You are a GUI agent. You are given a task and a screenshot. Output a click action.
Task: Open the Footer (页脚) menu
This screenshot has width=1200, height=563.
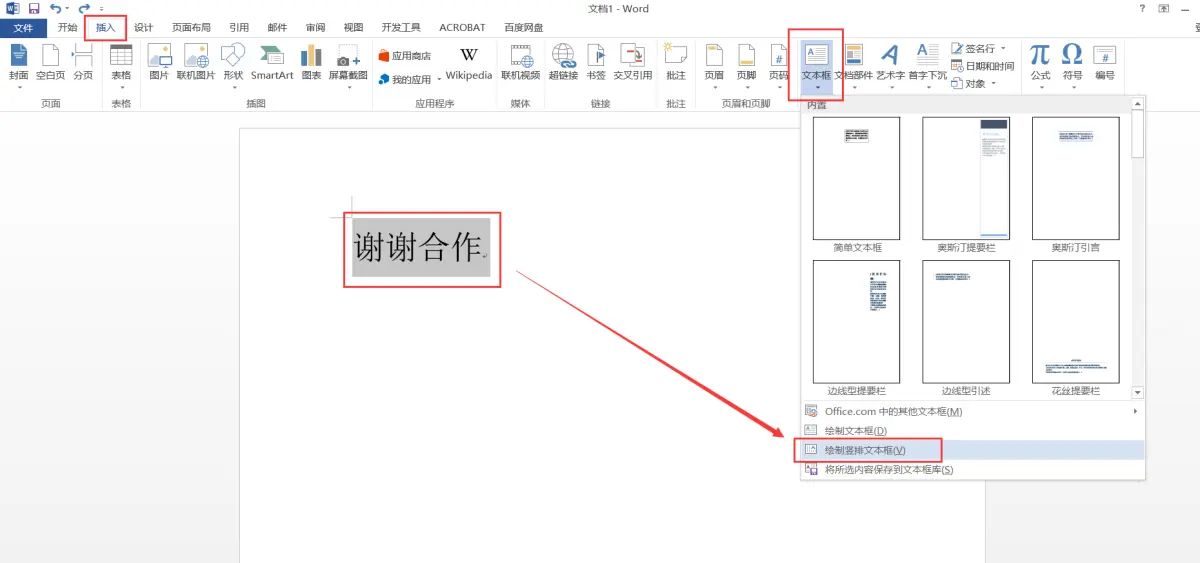[x=746, y=66]
